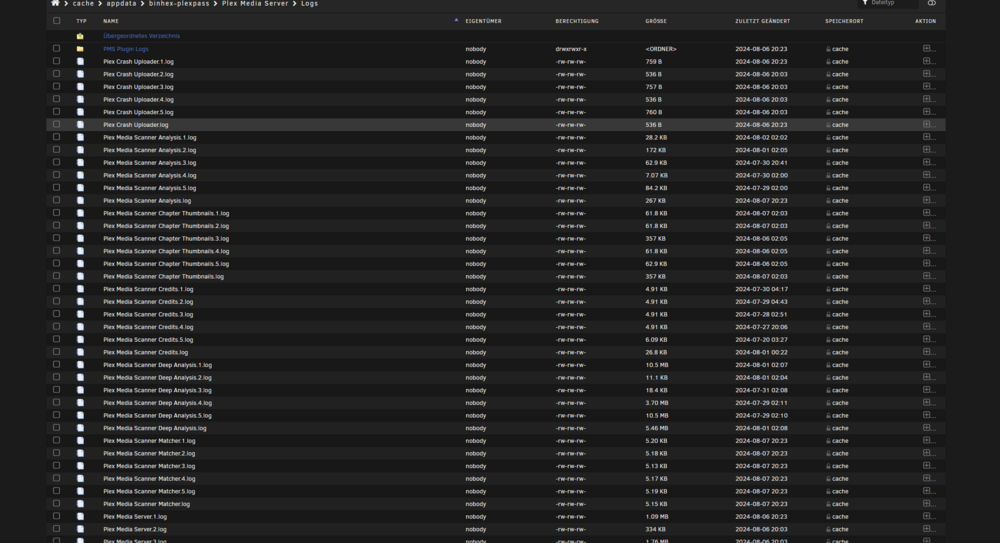The height and width of the screenshot is (543, 1000).
Task: Click file icon of Plex Media Server.2.log
Action: pyautogui.click(x=80, y=529)
